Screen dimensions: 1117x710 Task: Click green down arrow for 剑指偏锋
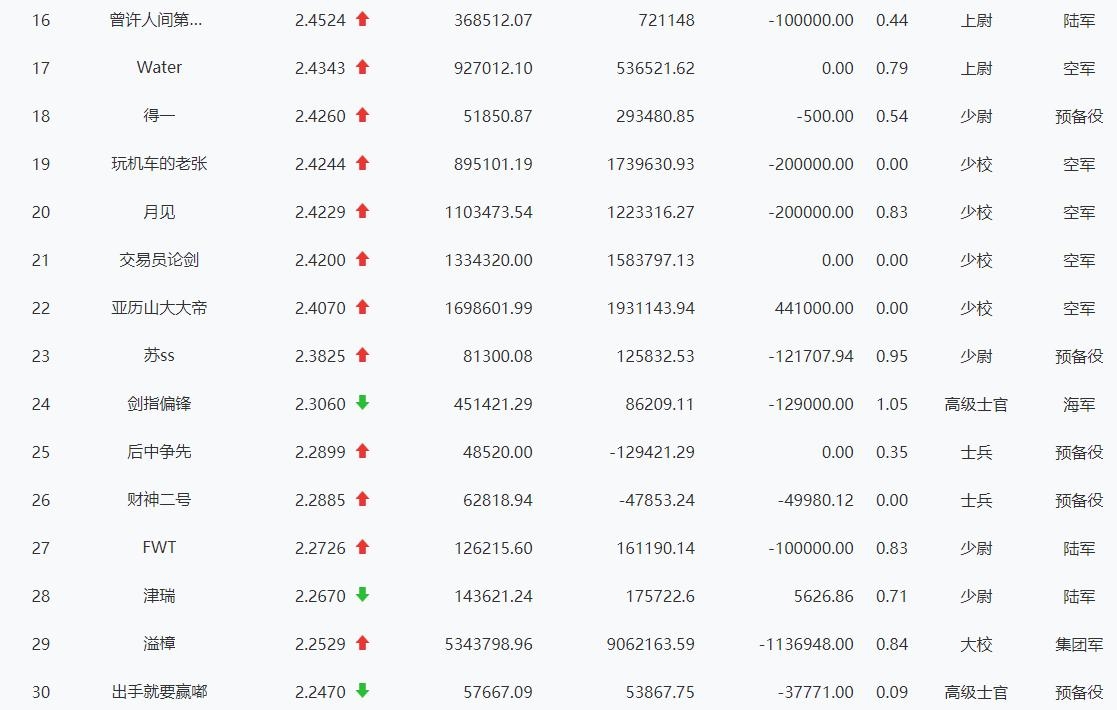(x=362, y=403)
